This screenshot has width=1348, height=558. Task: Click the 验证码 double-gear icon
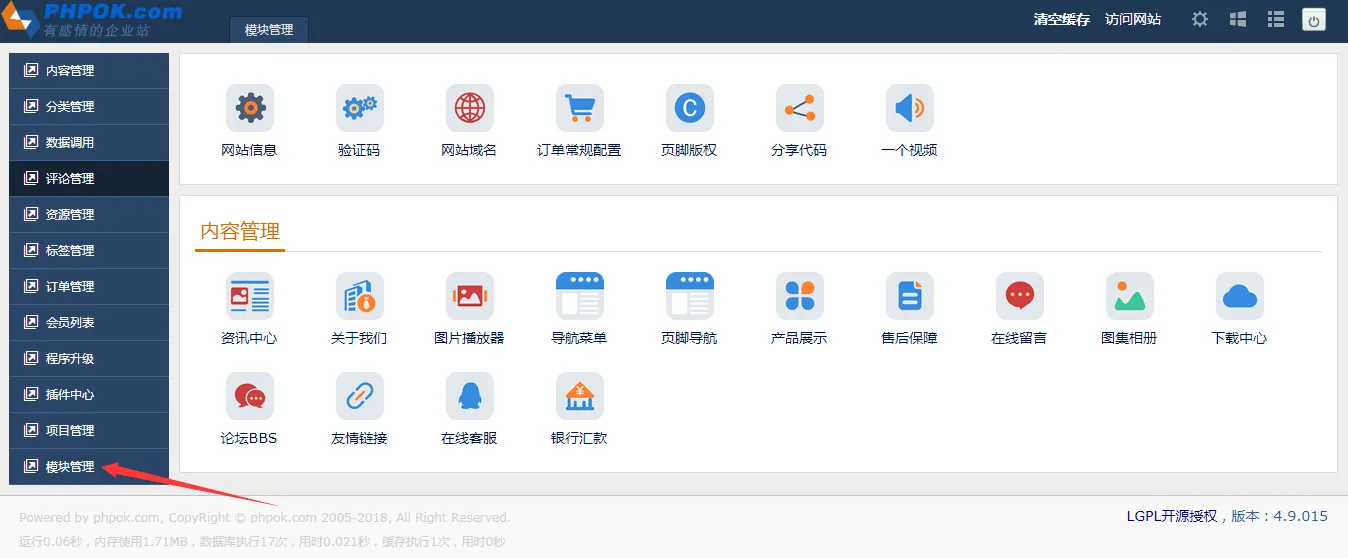pos(359,108)
